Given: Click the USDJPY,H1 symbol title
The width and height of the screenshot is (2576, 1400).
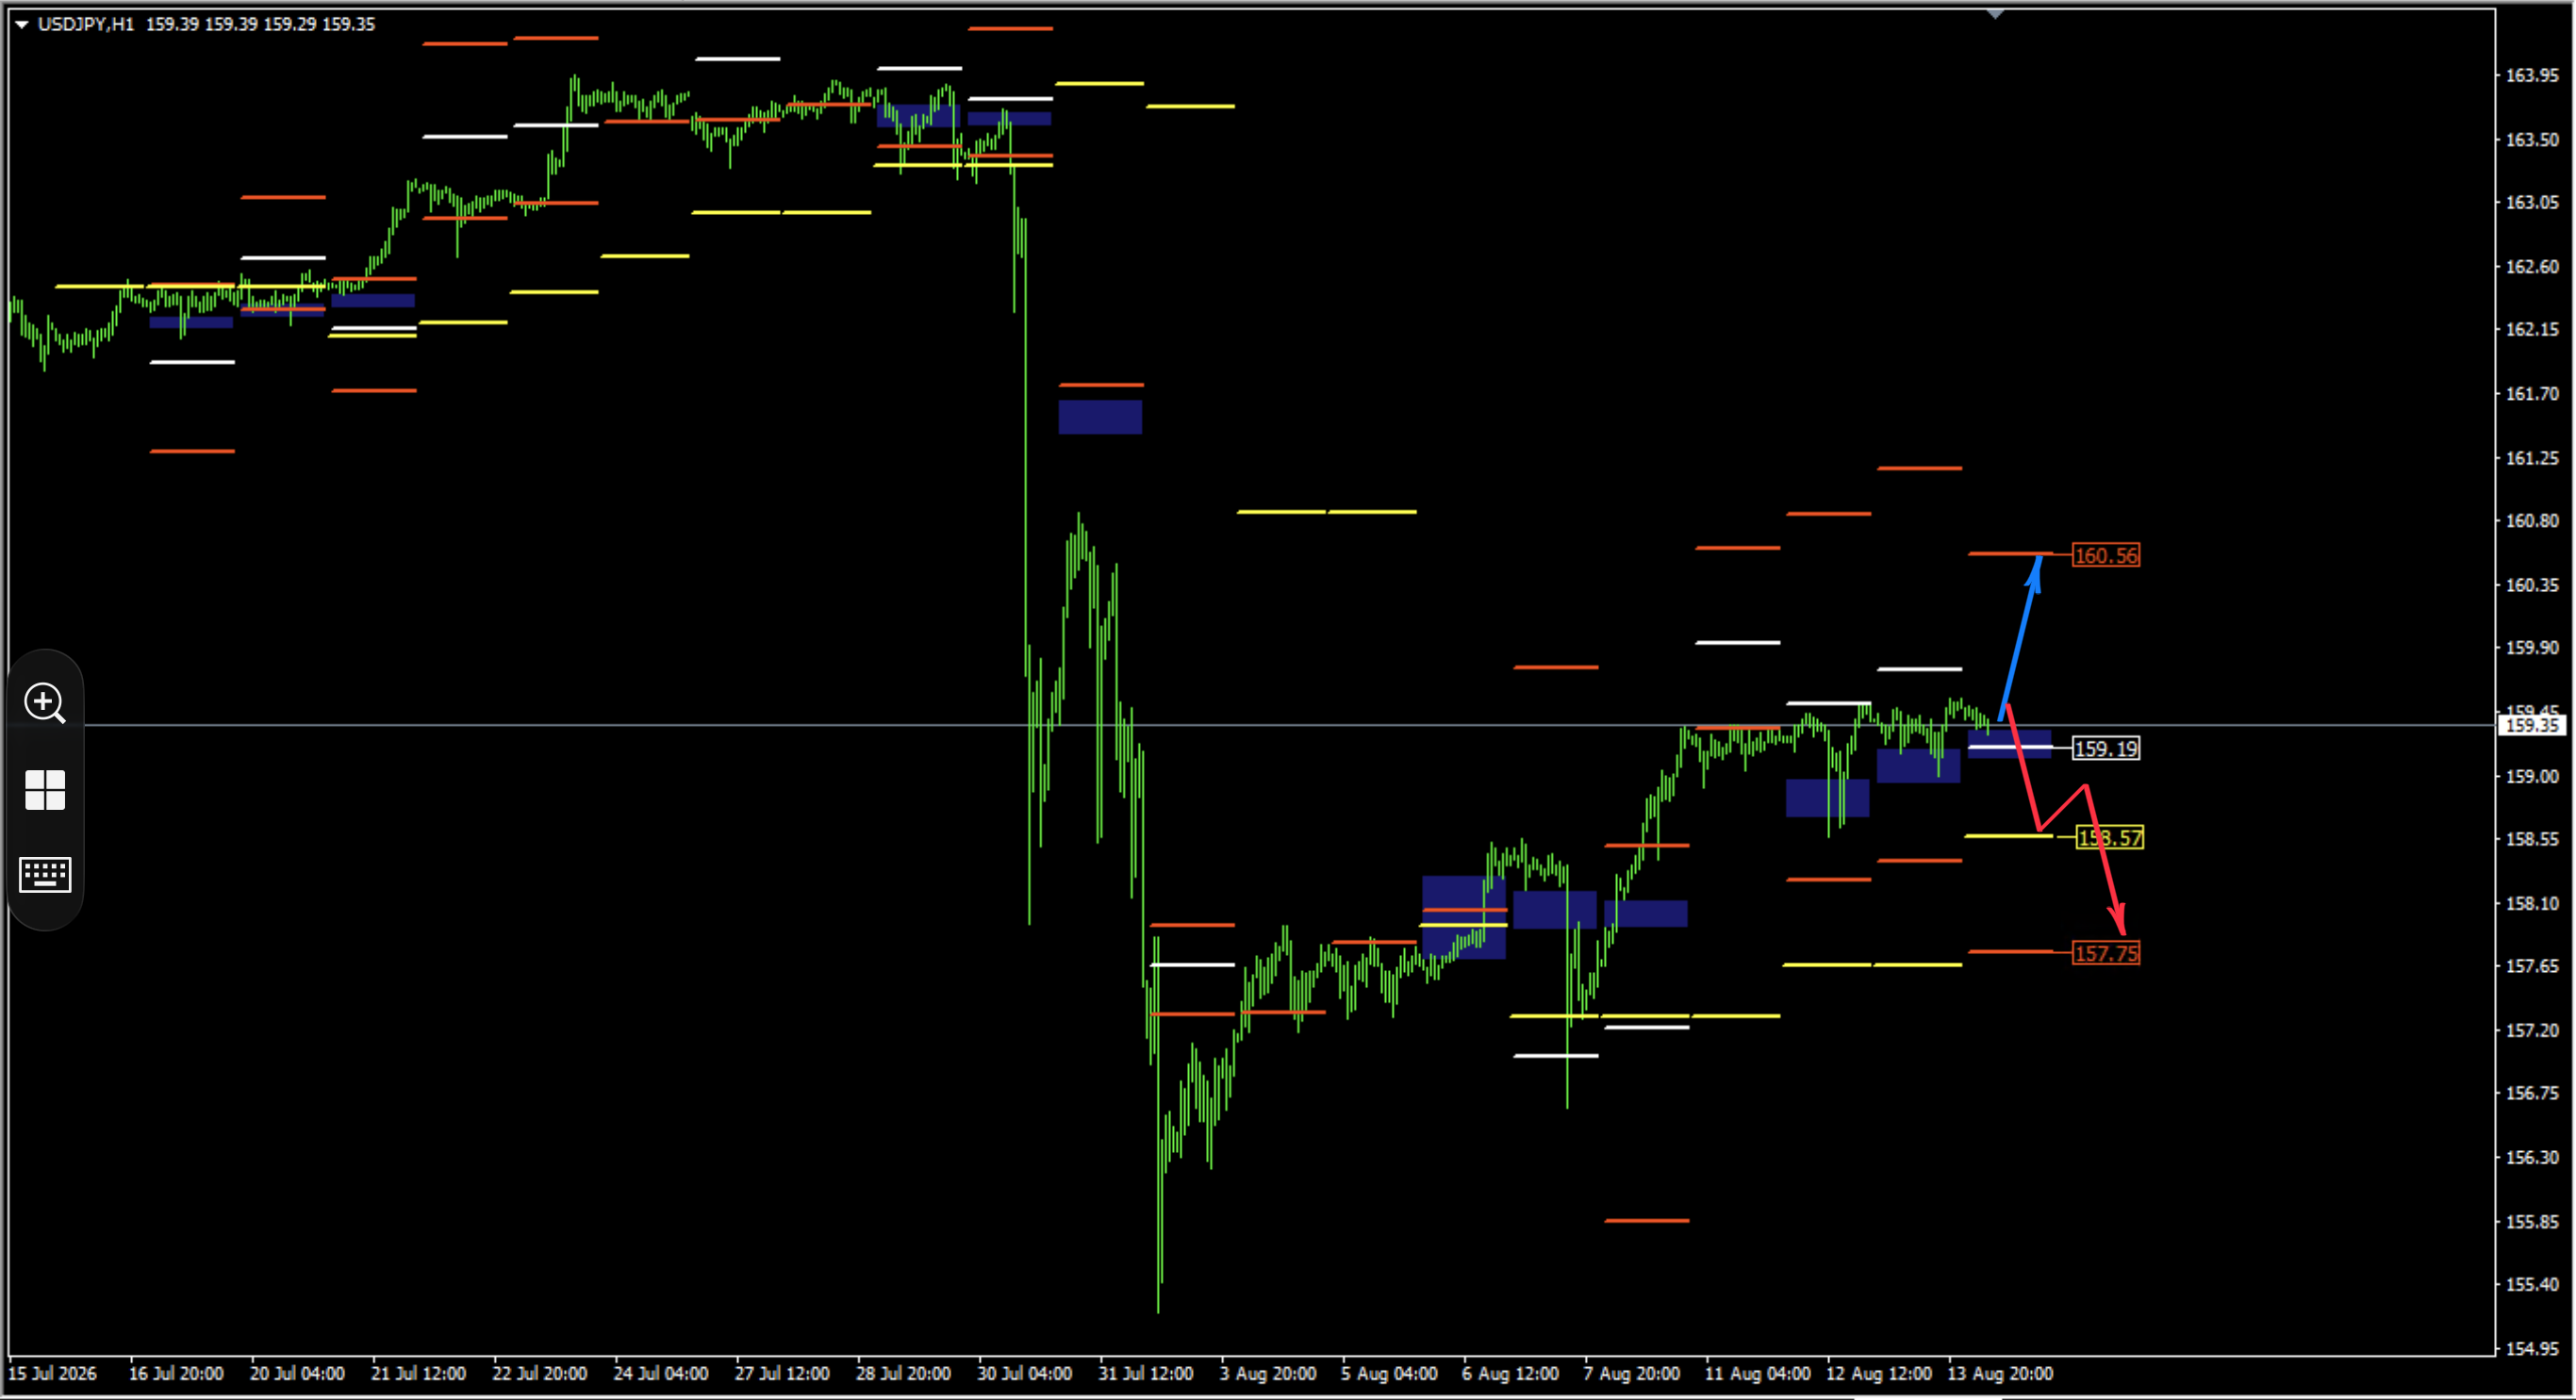Looking at the screenshot, I should tap(85, 24).
